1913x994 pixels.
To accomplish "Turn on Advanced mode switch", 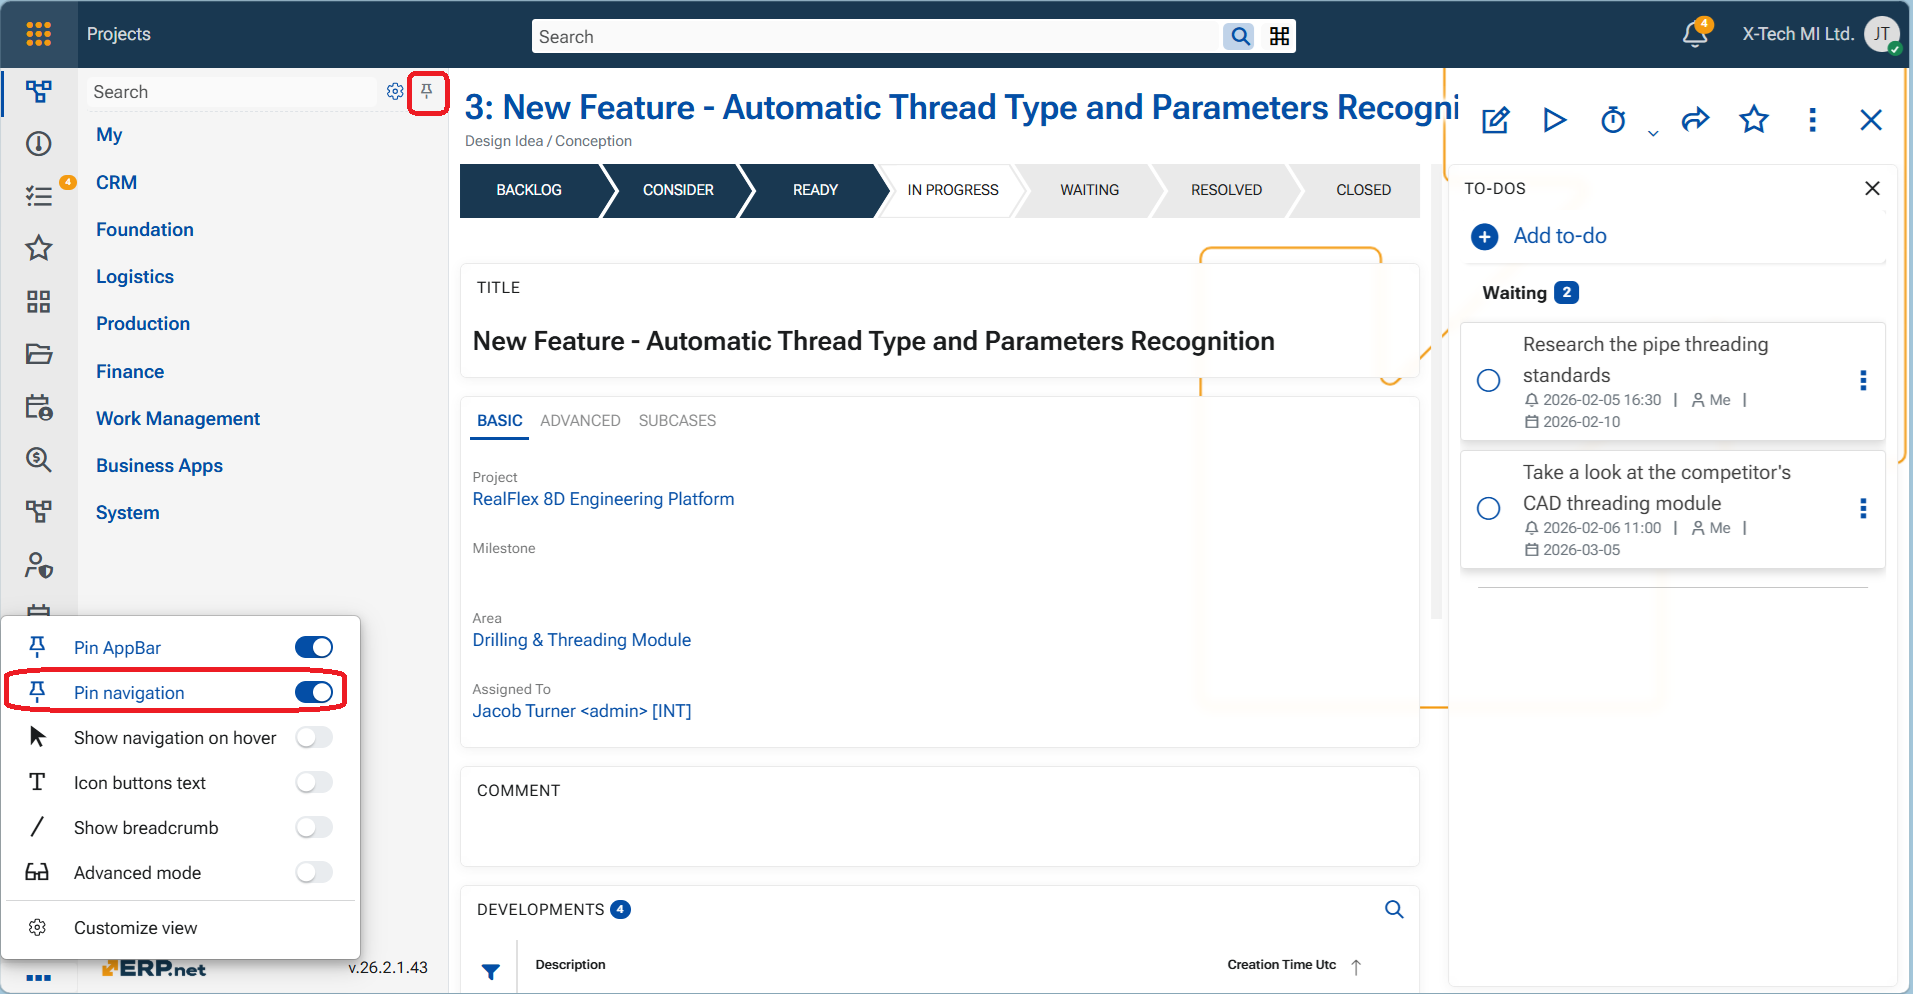I will 314,873.
